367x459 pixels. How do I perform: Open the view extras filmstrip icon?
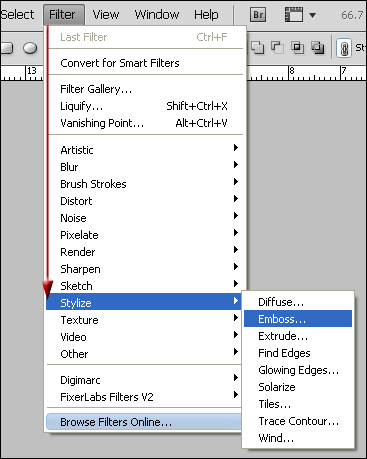click(294, 15)
